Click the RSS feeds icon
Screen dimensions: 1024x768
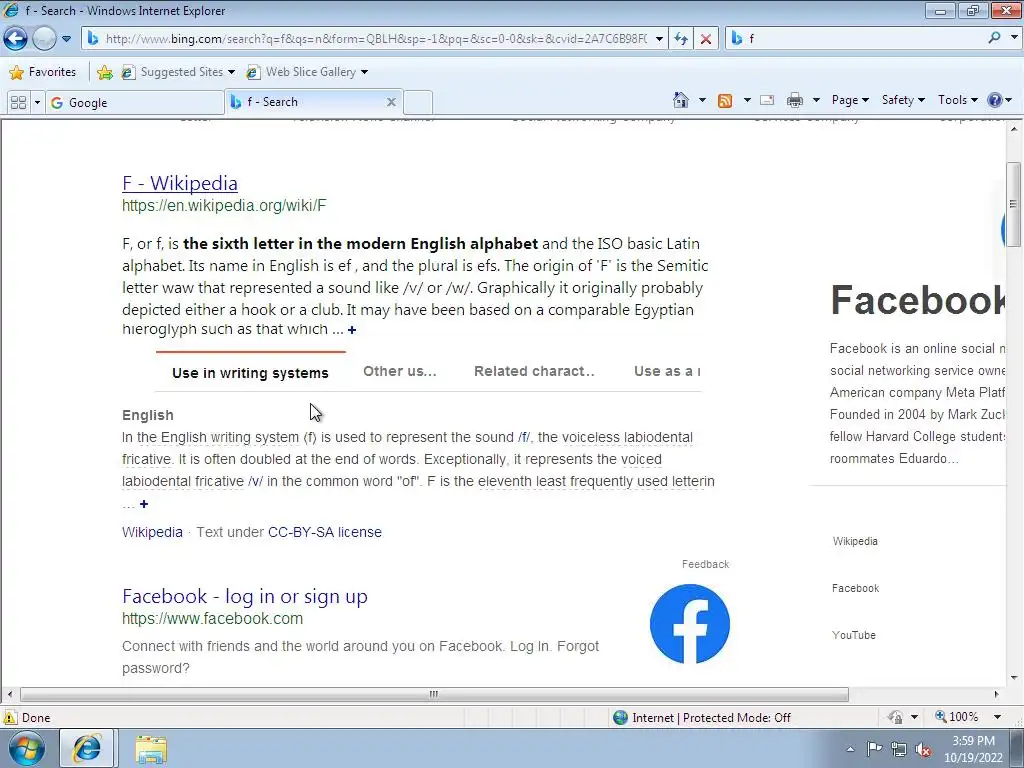(x=725, y=100)
